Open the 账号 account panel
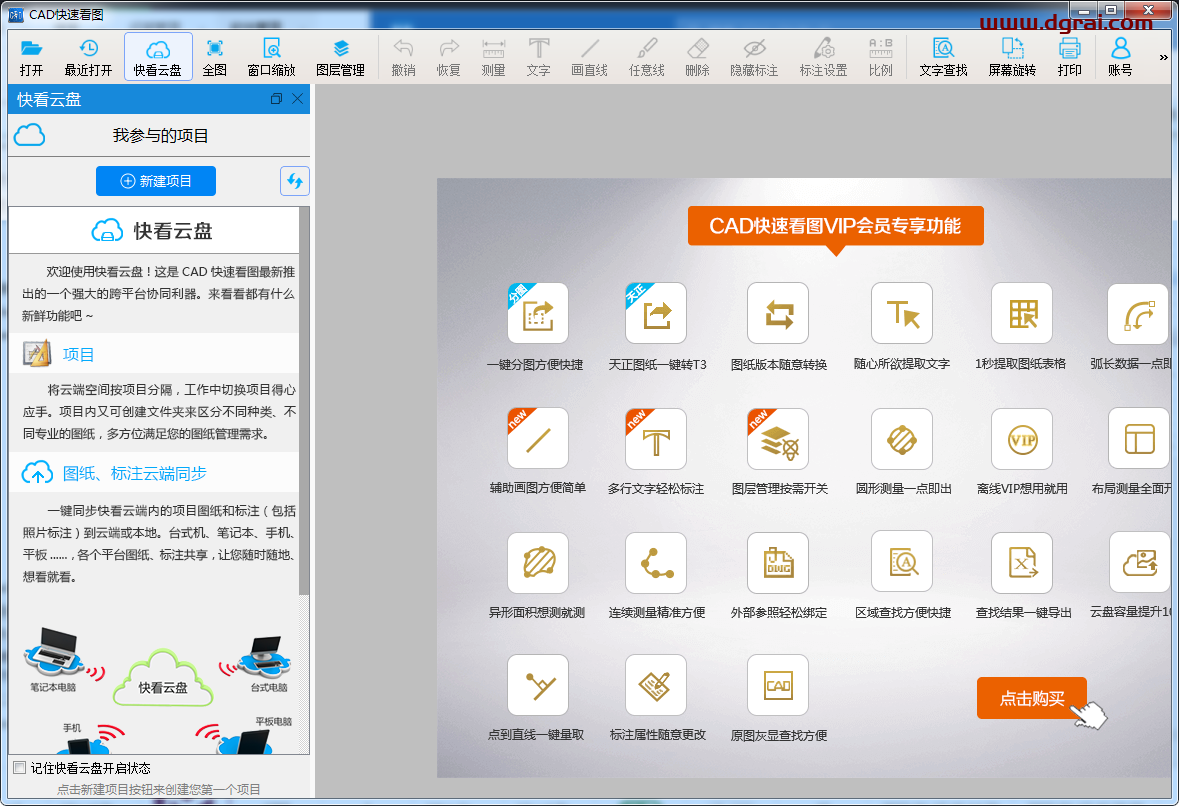This screenshot has width=1179, height=806. (x=1120, y=56)
